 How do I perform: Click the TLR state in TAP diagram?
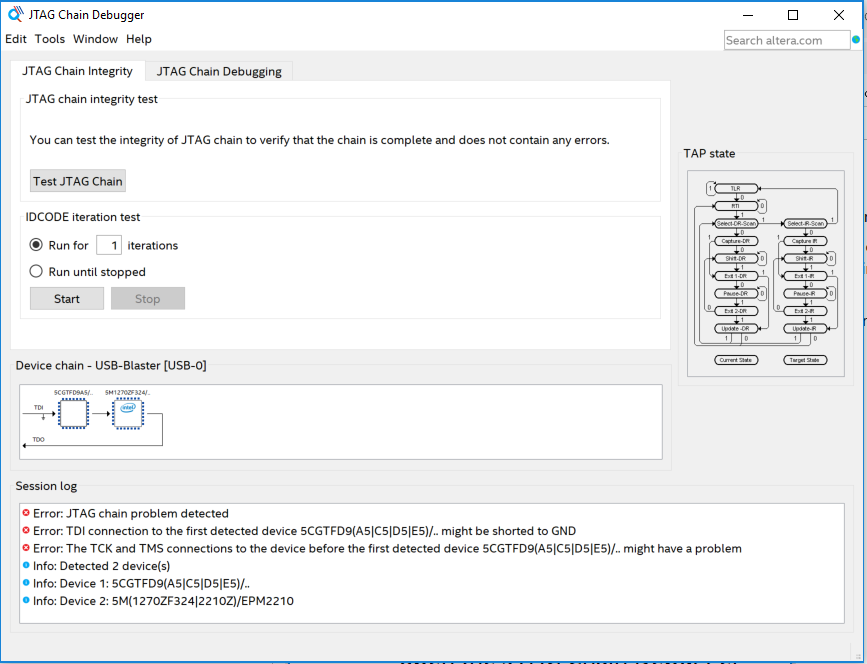[735, 189]
